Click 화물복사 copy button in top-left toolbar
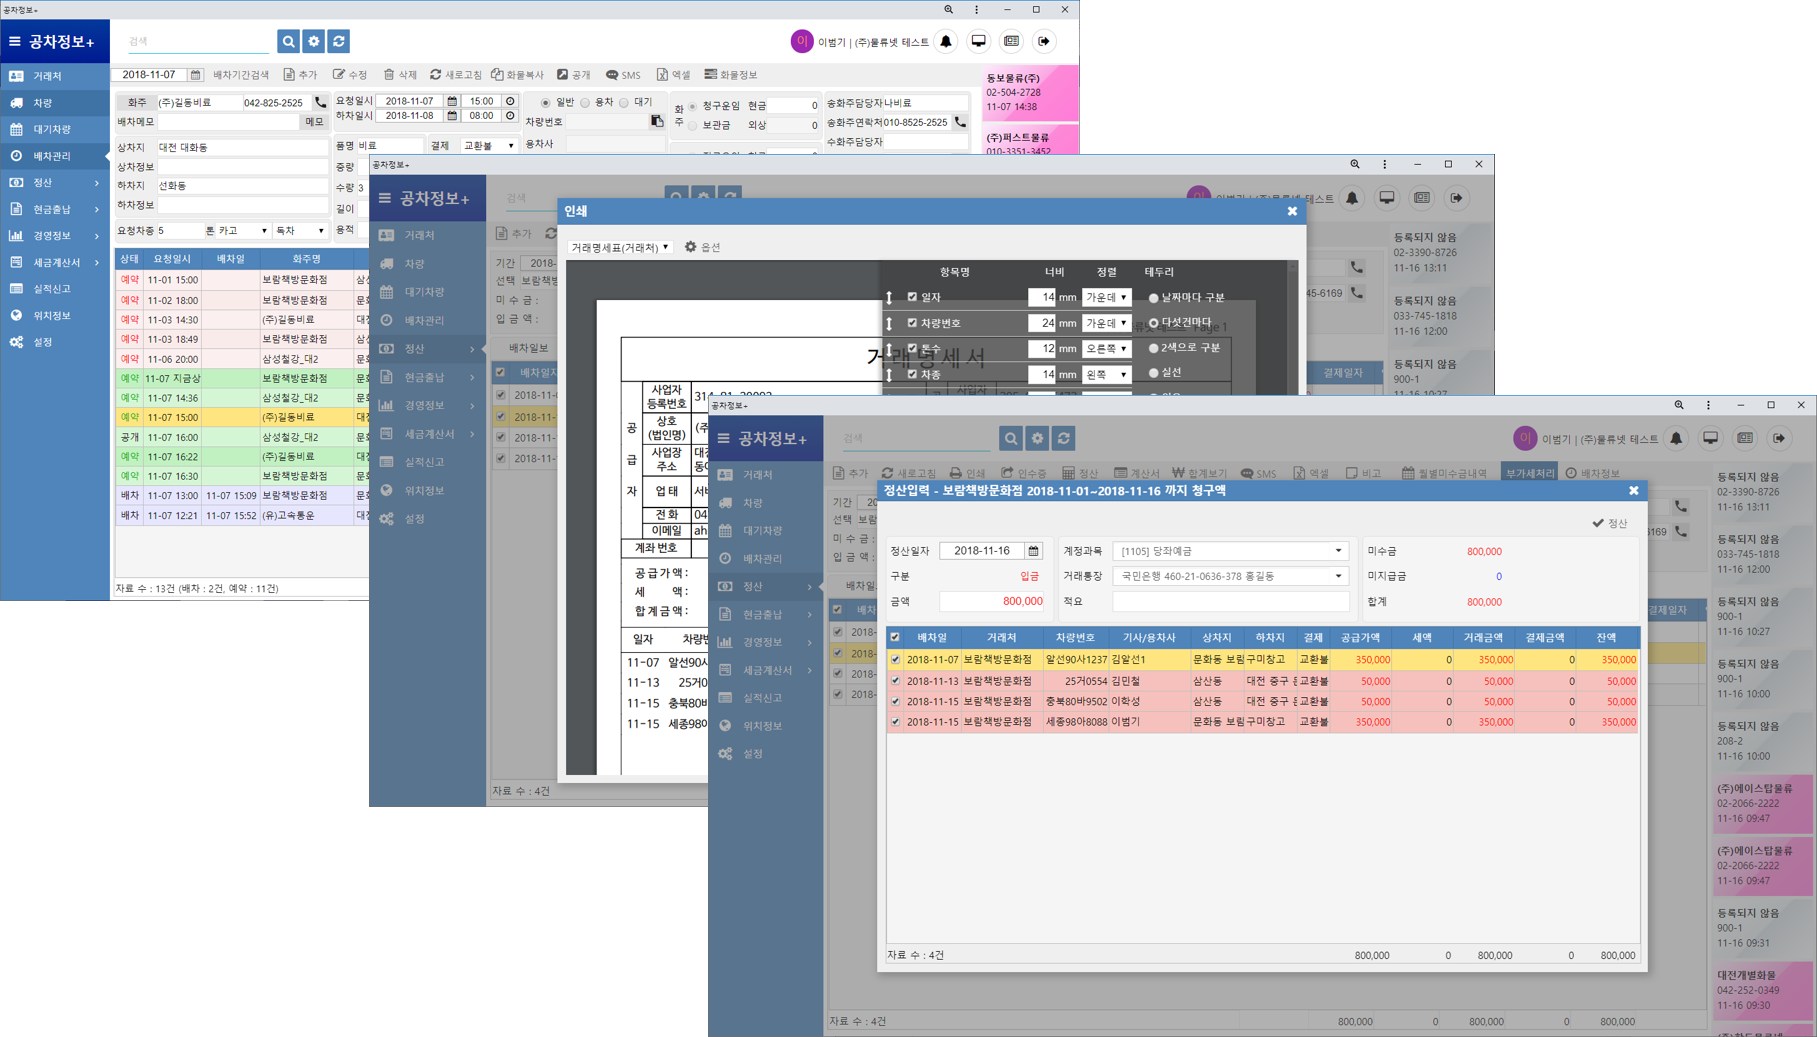 [517, 75]
